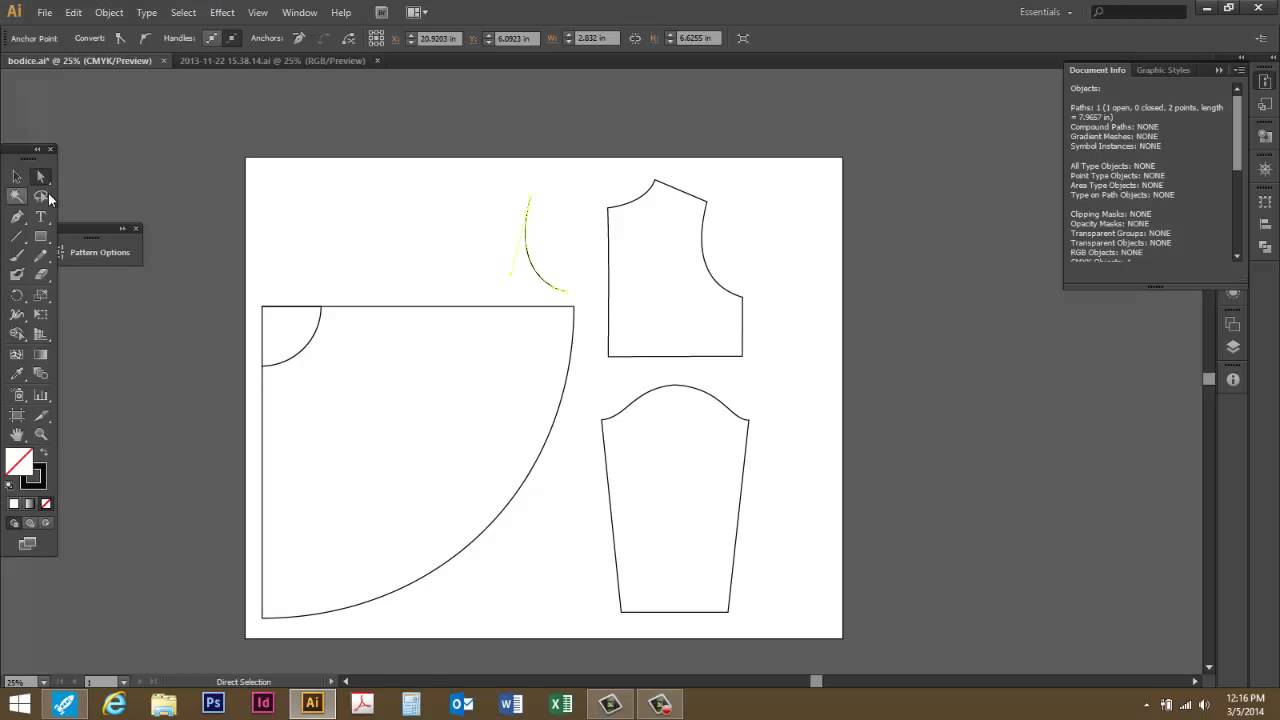Click Convert anchor to corner button
The width and height of the screenshot is (1280, 720).
point(120,38)
